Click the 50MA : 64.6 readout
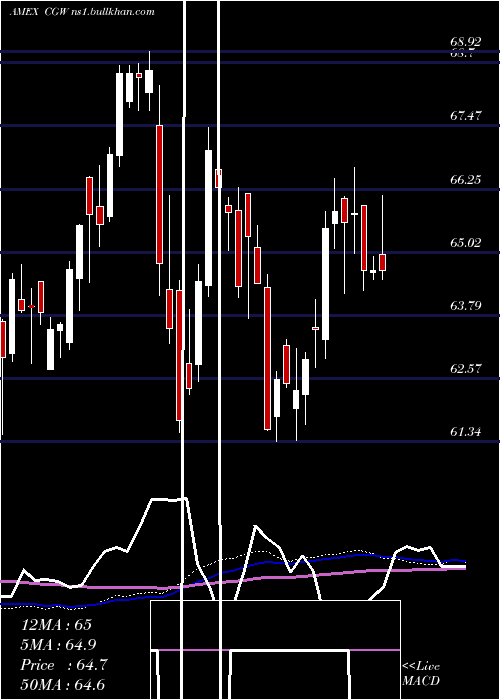Screen dimensions: 500x700 (x=63, y=684)
